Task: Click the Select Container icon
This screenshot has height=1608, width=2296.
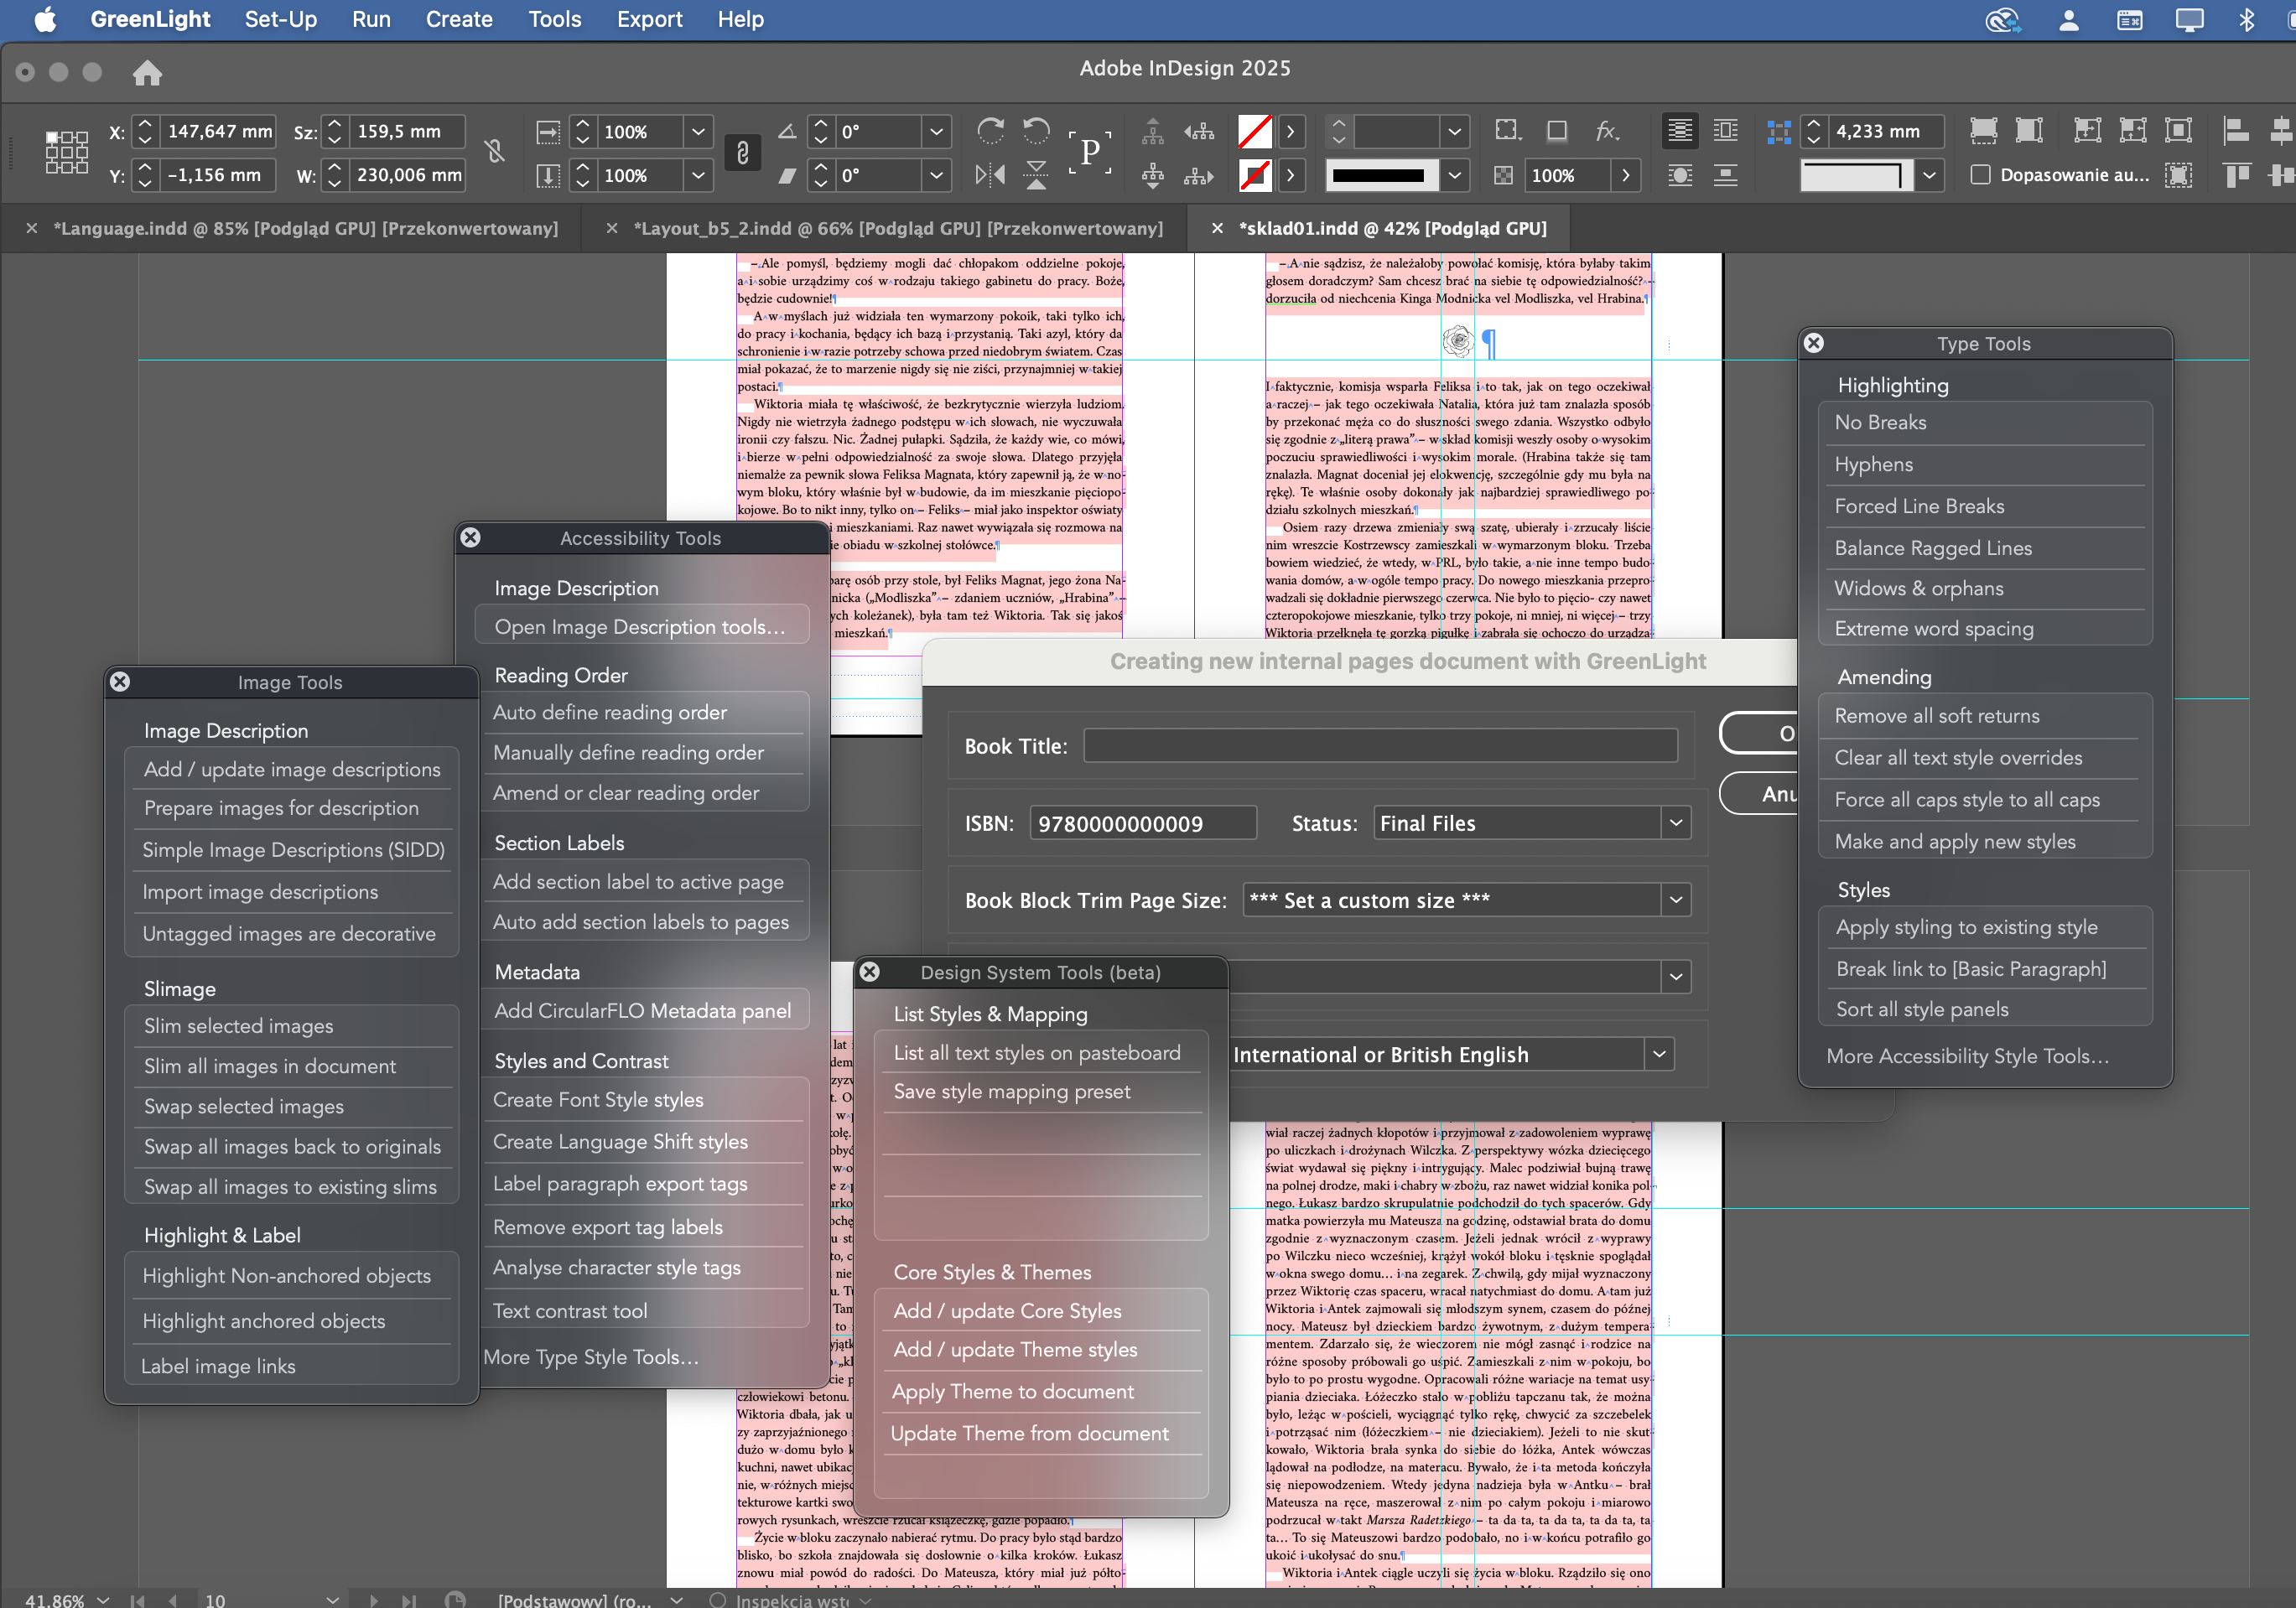Action: (1153, 131)
